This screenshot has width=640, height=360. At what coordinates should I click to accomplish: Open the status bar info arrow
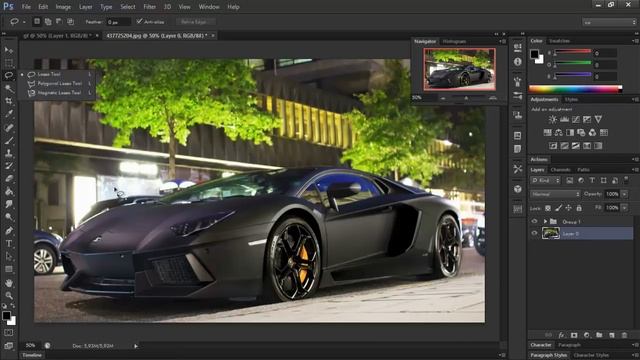click(136, 346)
